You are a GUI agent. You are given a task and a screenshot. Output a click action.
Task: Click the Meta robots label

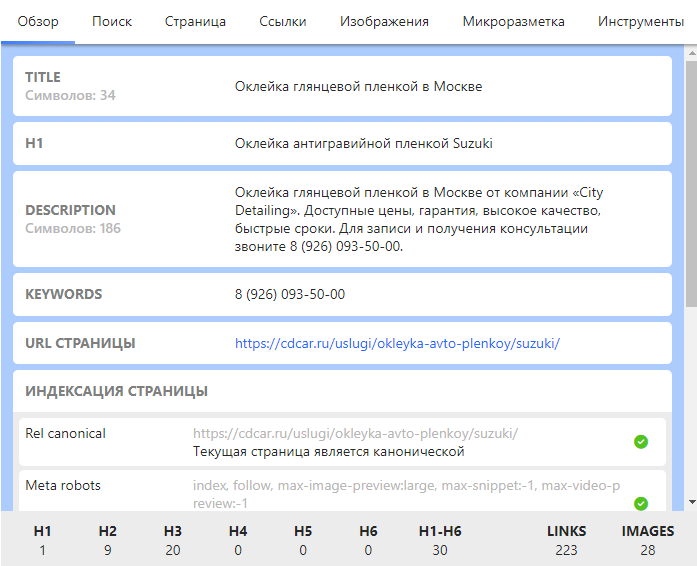point(63,485)
